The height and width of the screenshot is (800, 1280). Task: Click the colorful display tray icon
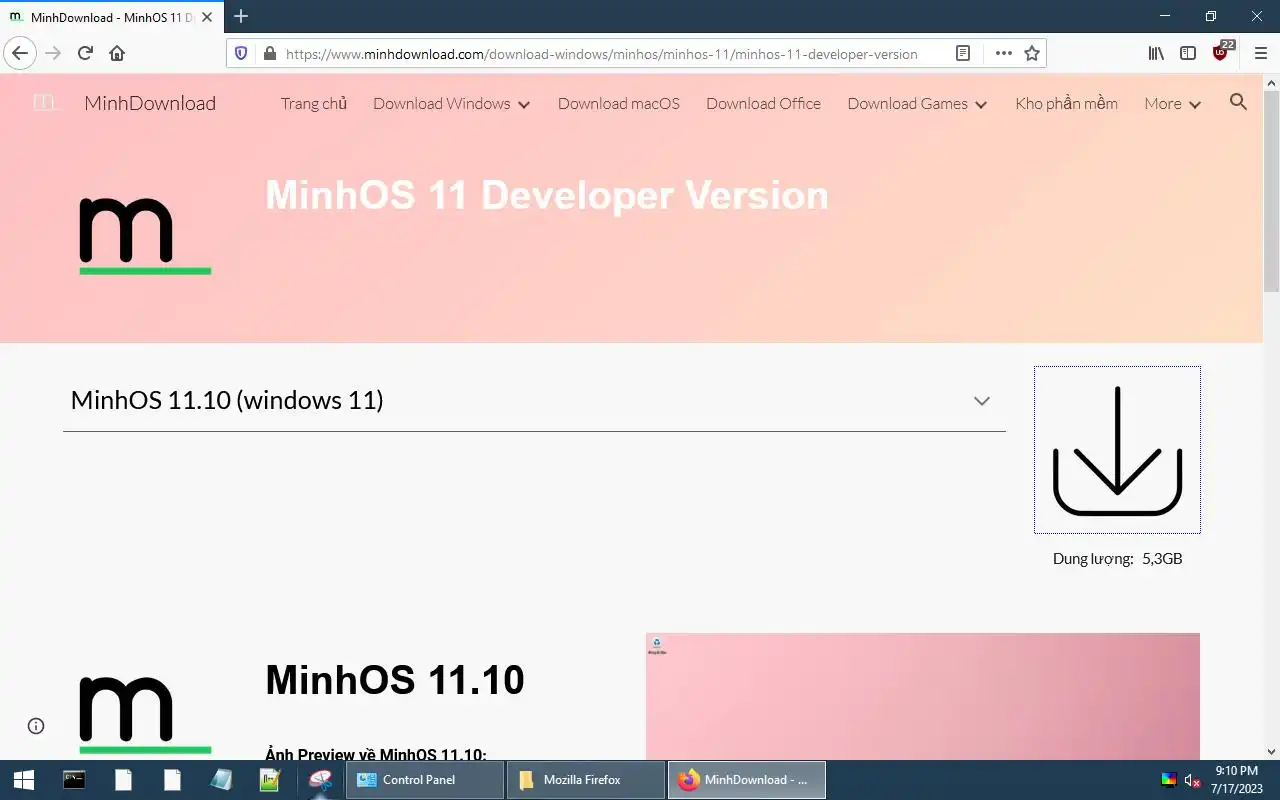[1168, 780]
